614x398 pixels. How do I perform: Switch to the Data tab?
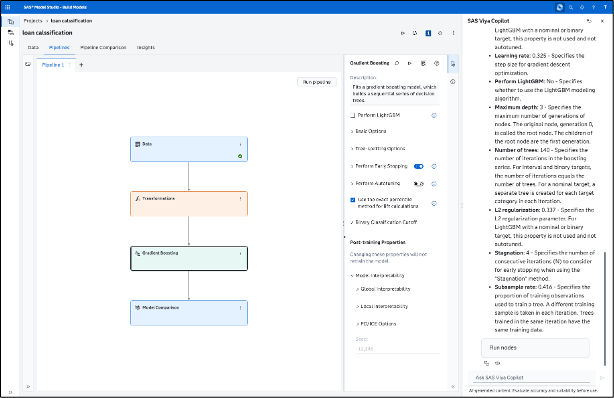click(33, 47)
